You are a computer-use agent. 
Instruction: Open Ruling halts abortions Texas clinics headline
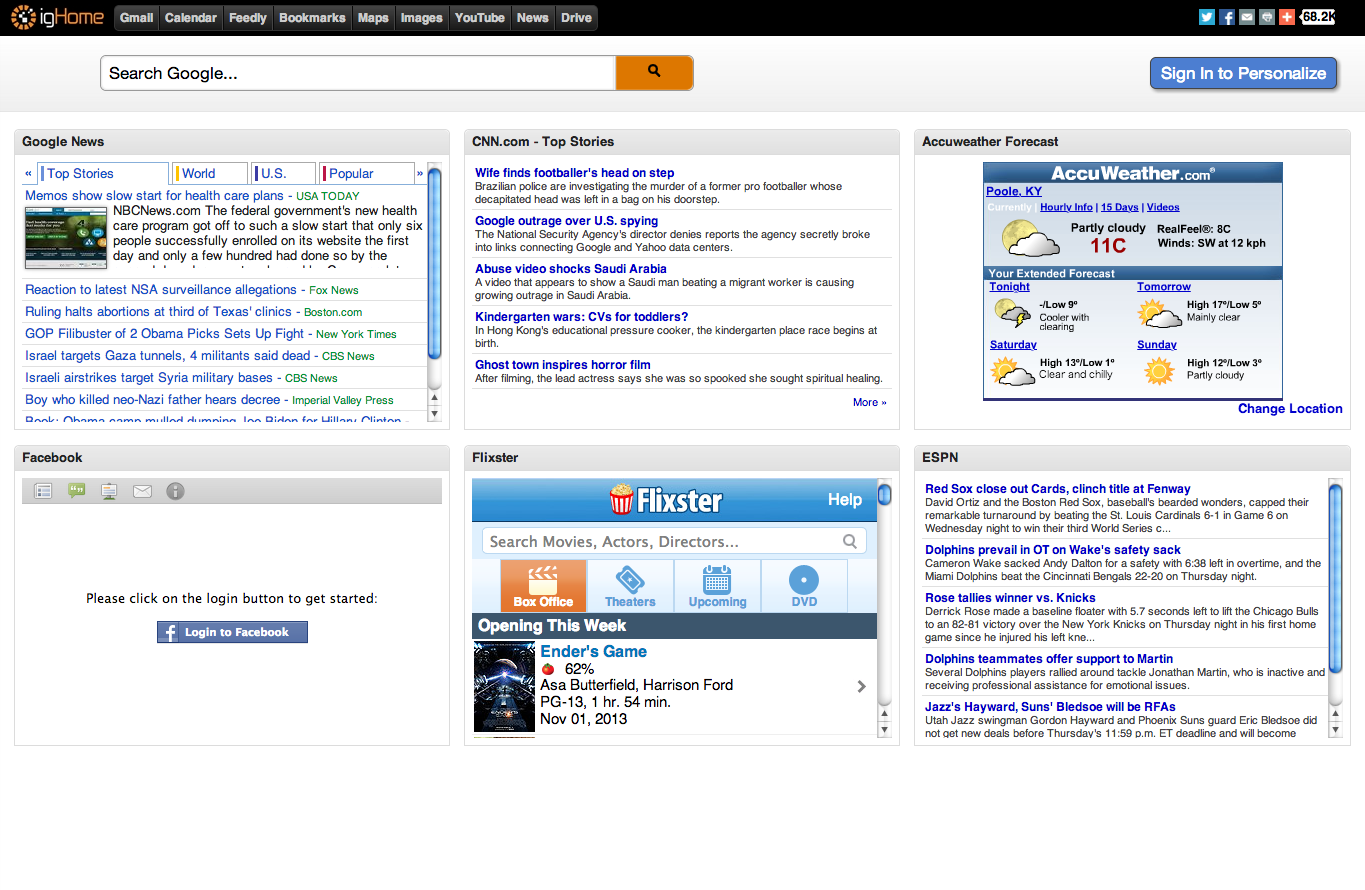click(x=158, y=311)
